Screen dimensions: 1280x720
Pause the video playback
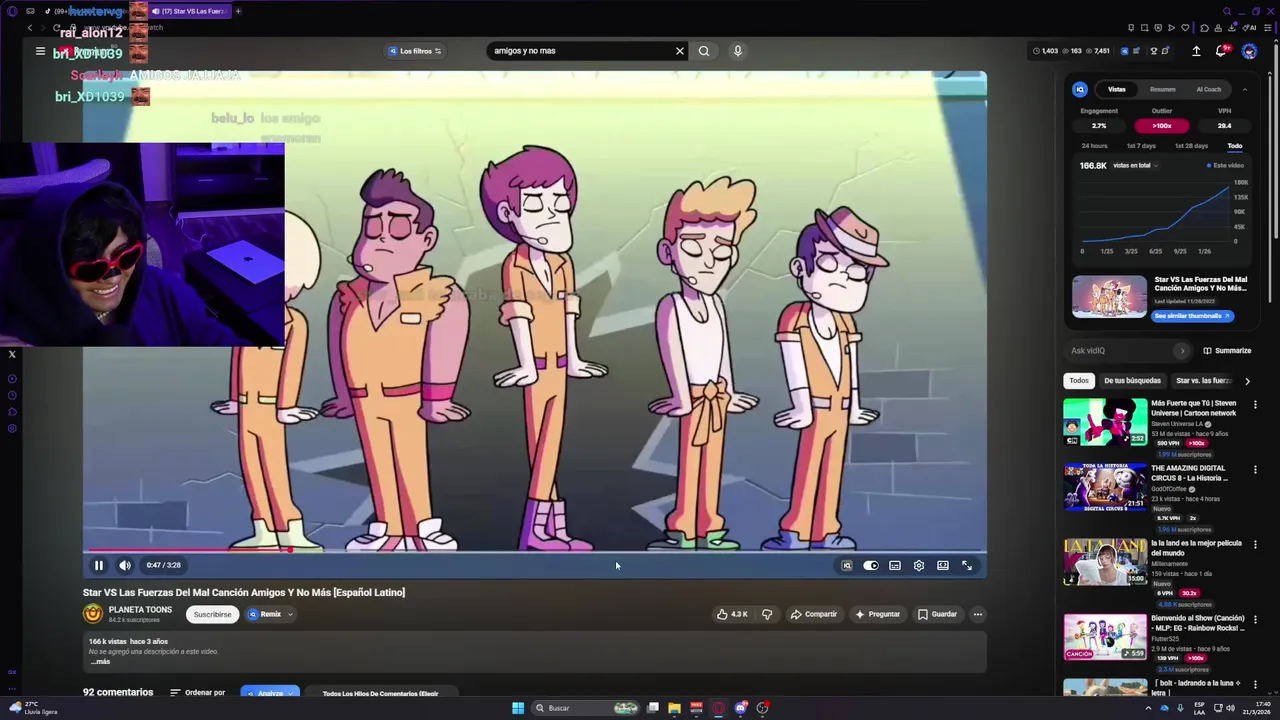coord(99,565)
